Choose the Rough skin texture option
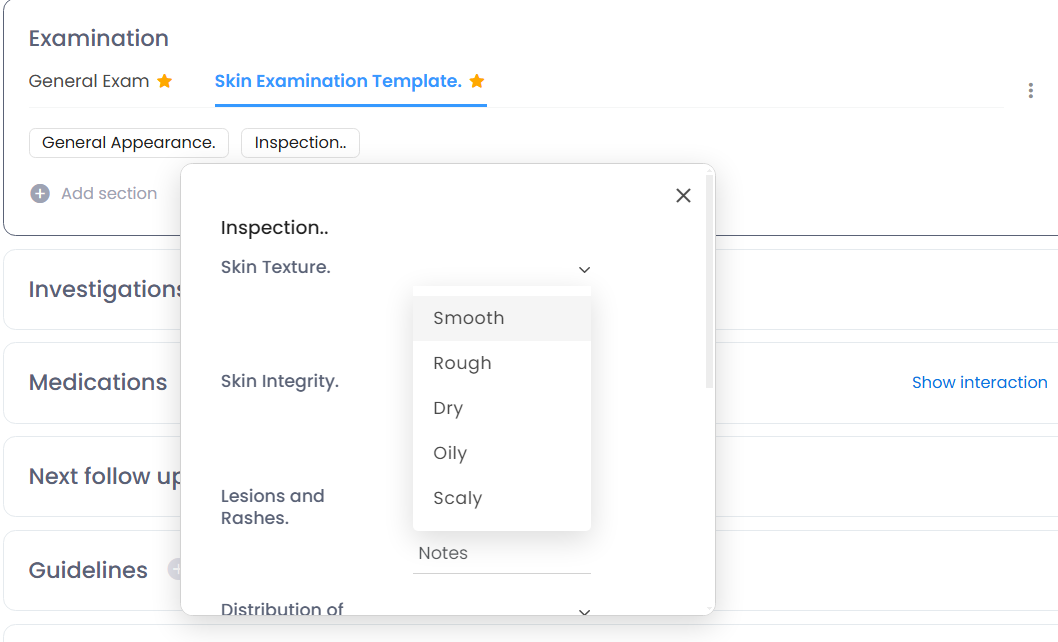 [462, 363]
